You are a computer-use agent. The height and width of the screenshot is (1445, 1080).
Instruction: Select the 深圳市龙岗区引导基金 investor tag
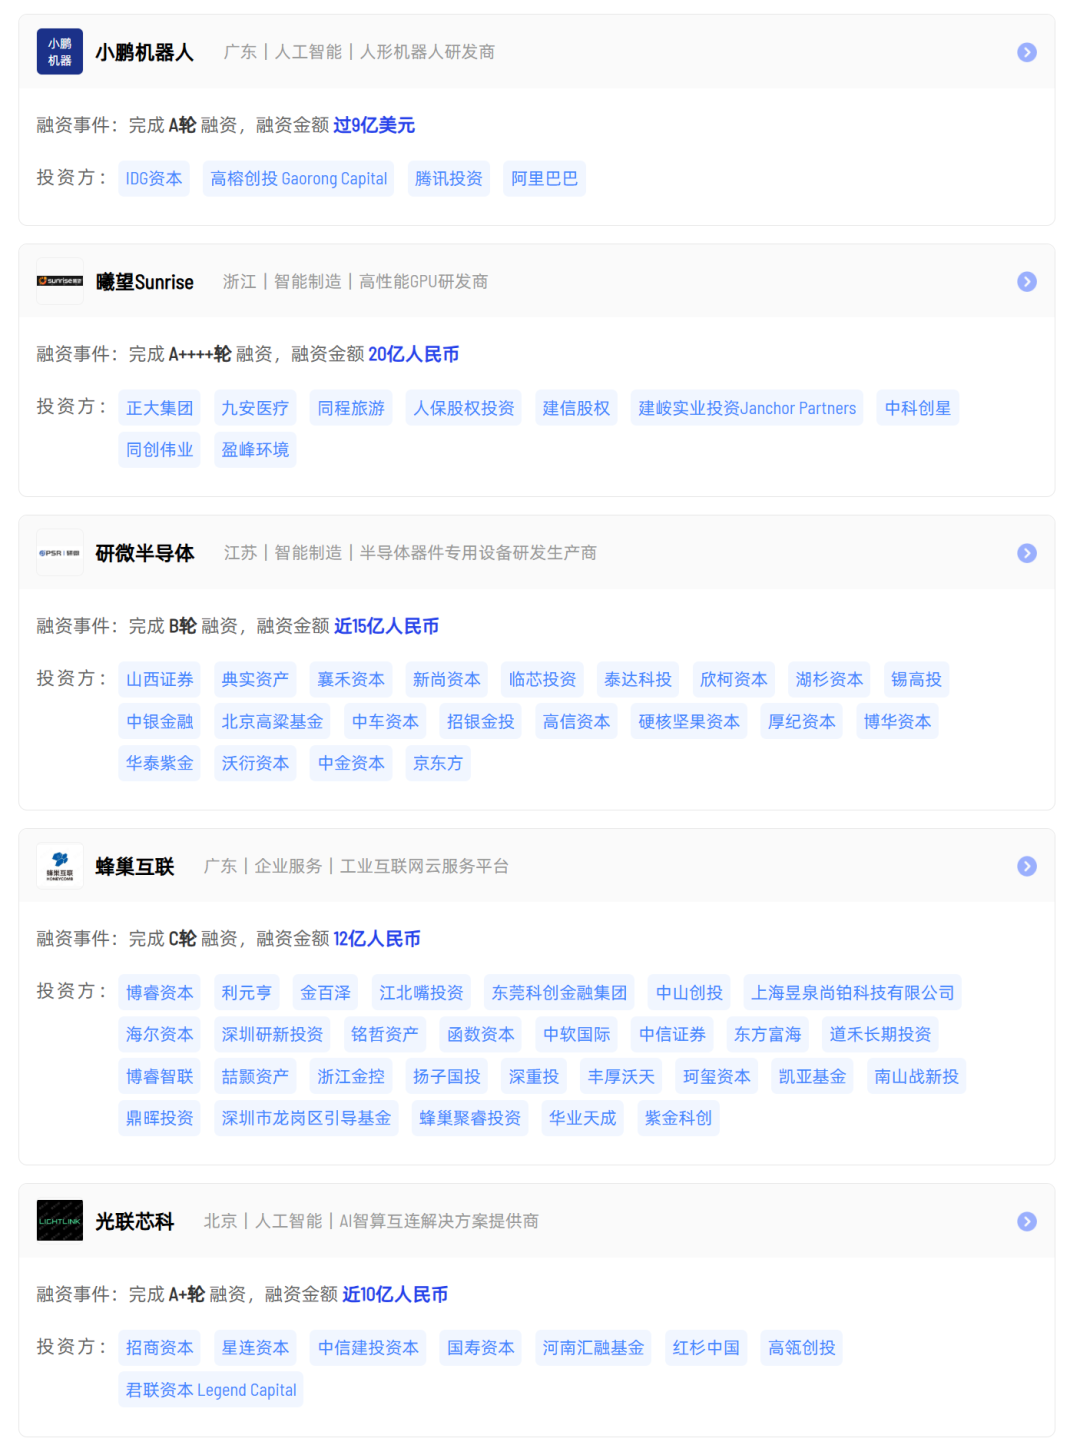tap(306, 1119)
